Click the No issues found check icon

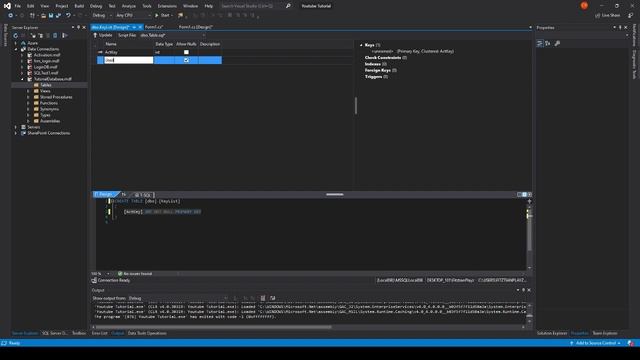click(x=120, y=273)
